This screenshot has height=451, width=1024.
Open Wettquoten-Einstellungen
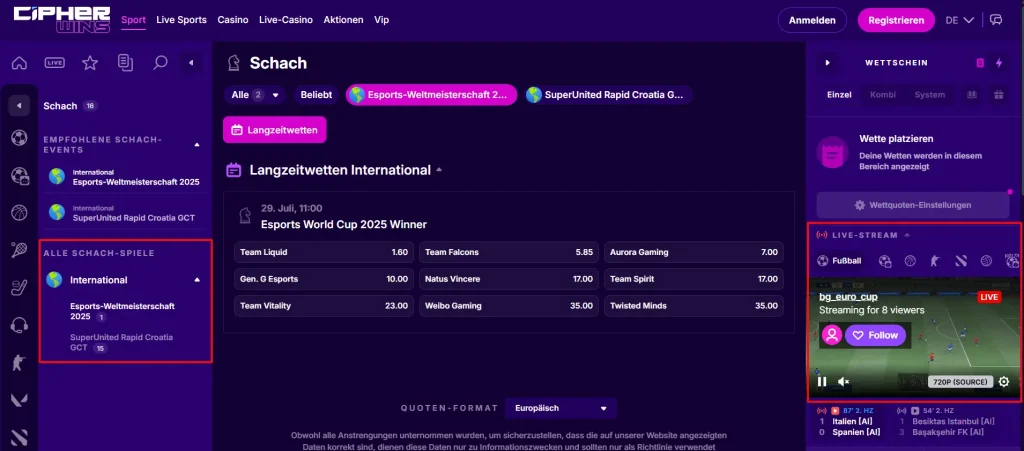913,205
